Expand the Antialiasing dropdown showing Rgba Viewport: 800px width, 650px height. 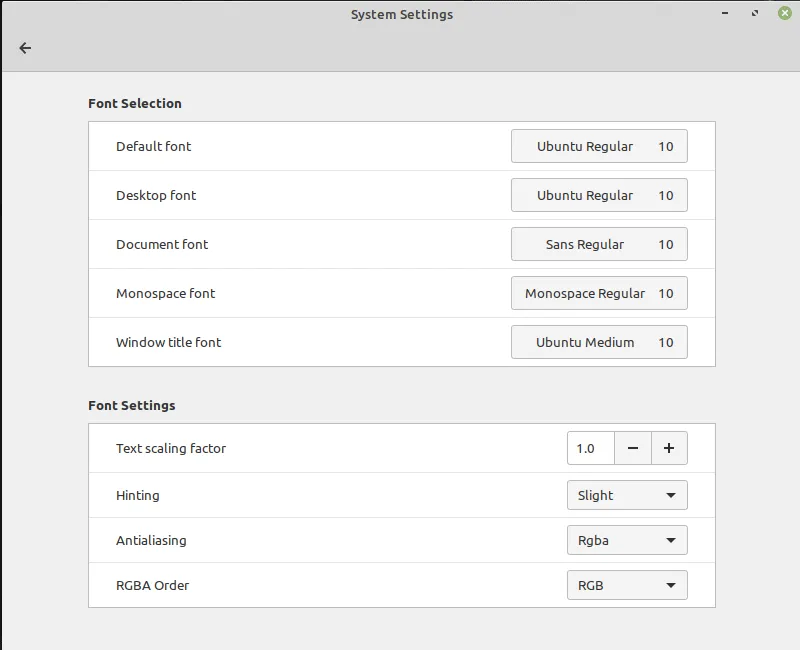627,540
